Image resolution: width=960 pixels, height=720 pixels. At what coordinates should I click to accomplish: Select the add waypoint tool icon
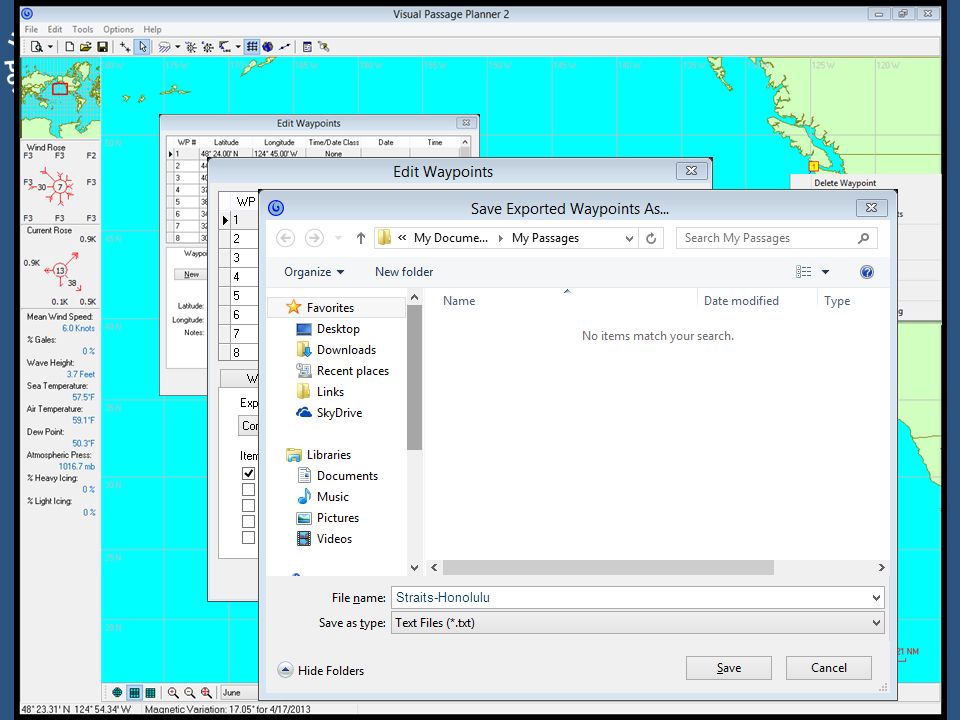click(125, 47)
